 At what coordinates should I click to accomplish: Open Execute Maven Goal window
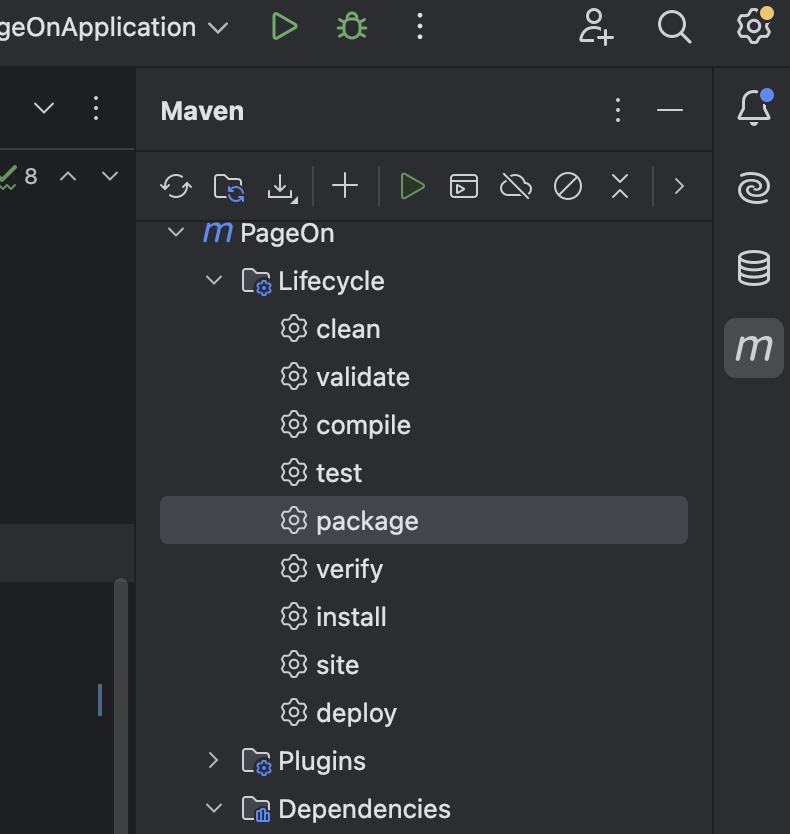click(x=464, y=186)
